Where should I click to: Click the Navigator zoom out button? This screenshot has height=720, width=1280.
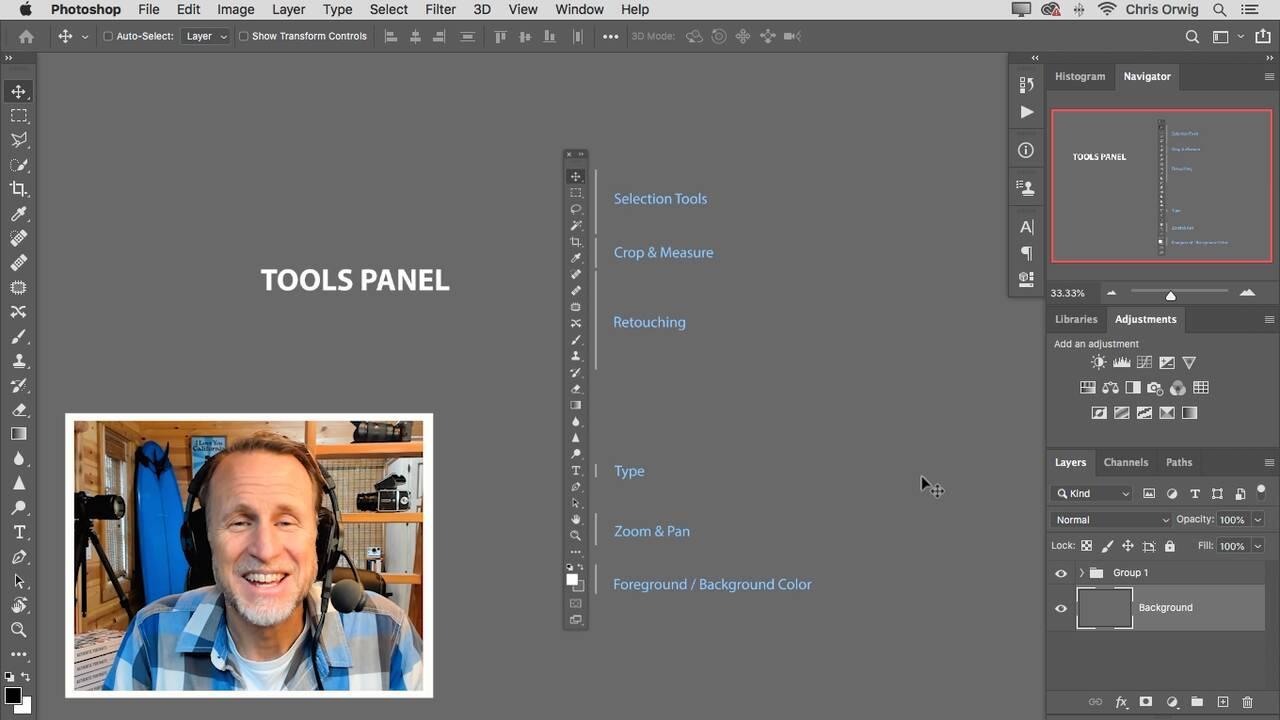tap(1111, 293)
